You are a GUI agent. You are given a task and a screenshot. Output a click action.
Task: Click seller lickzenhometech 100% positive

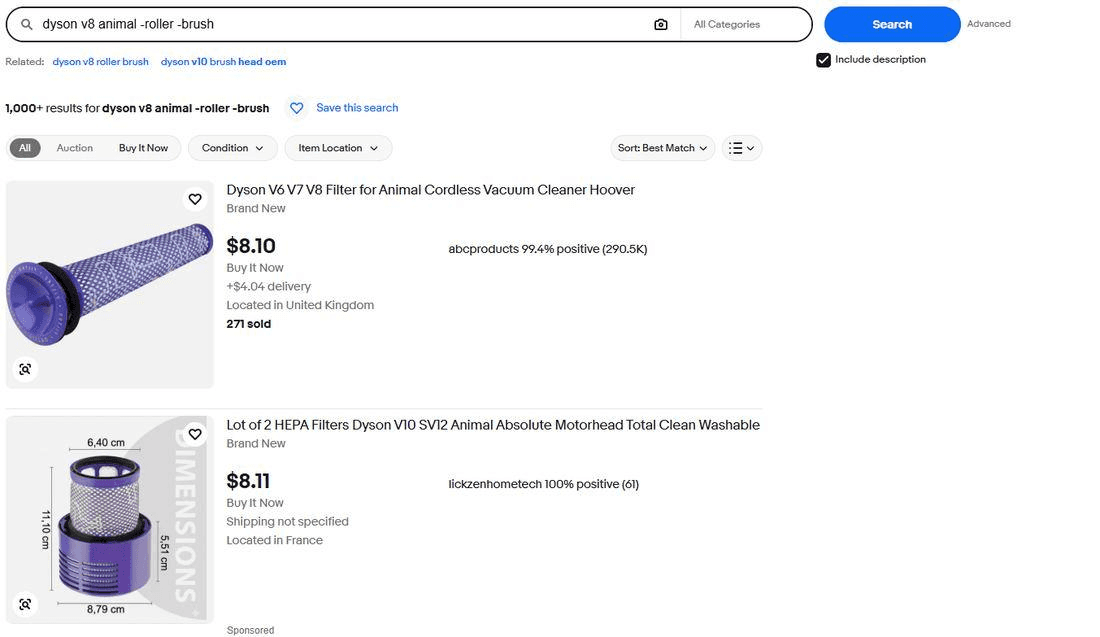[x=544, y=484]
